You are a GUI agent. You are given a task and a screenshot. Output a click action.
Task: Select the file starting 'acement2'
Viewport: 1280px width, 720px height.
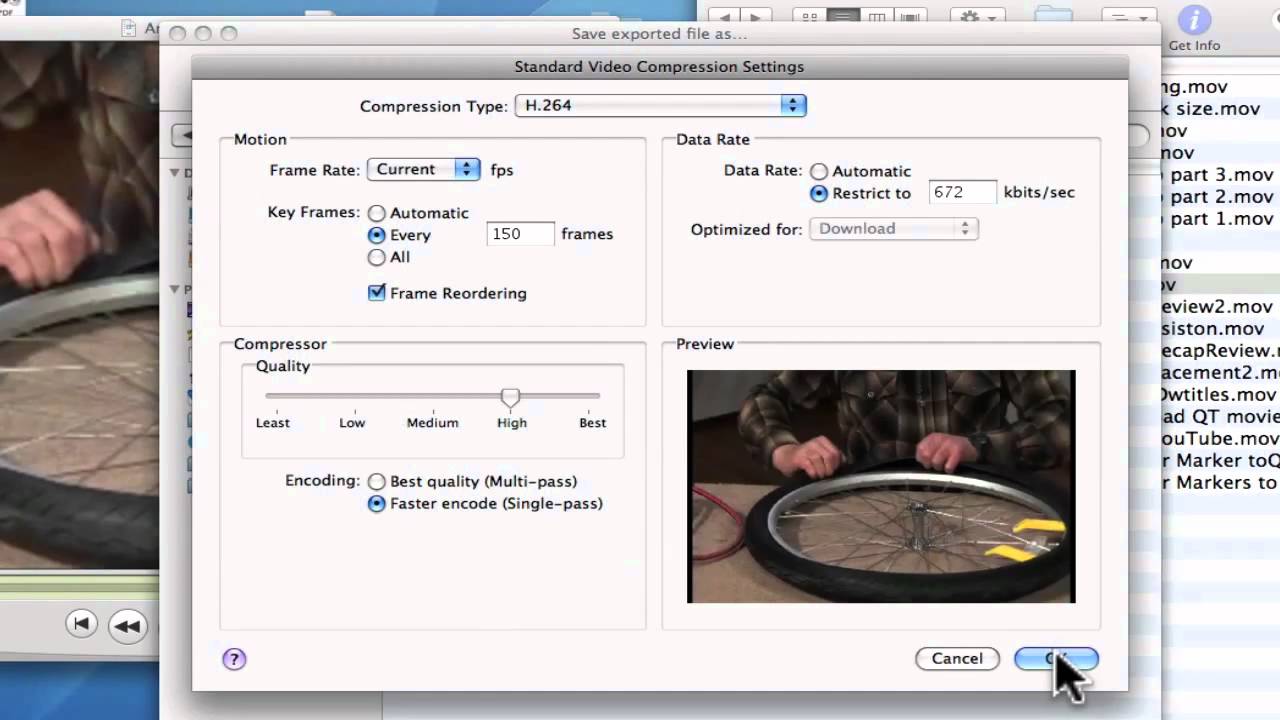1220,373
